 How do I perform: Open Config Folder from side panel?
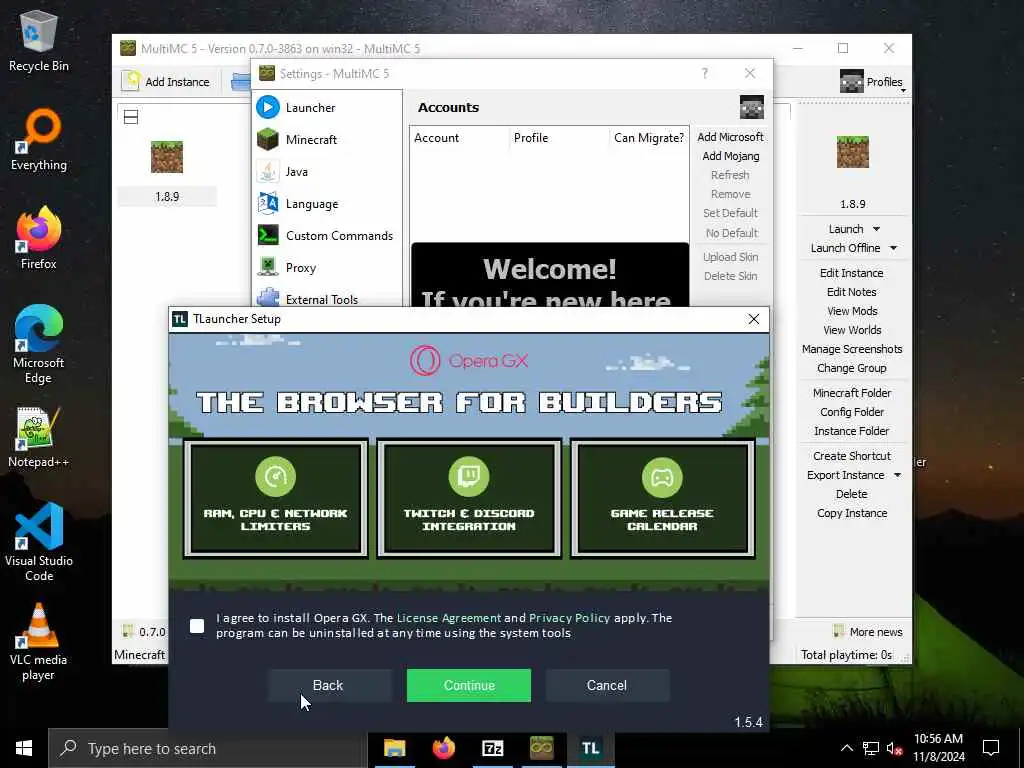coord(852,411)
